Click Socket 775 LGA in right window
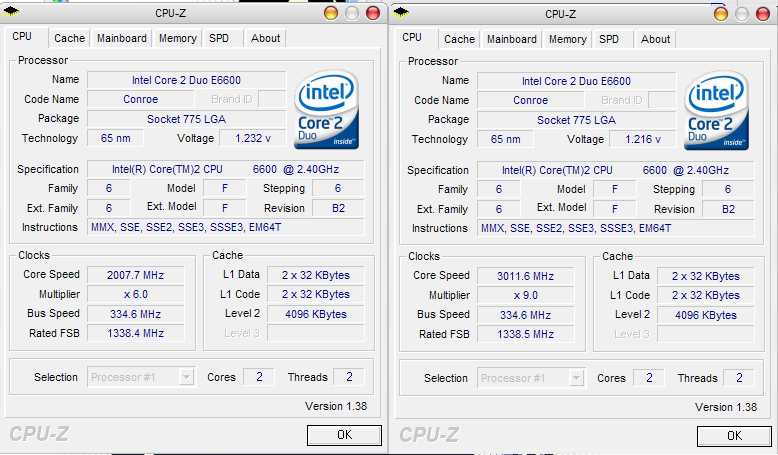Image resolution: width=778 pixels, height=455 pixels. (x=577, y=120)
